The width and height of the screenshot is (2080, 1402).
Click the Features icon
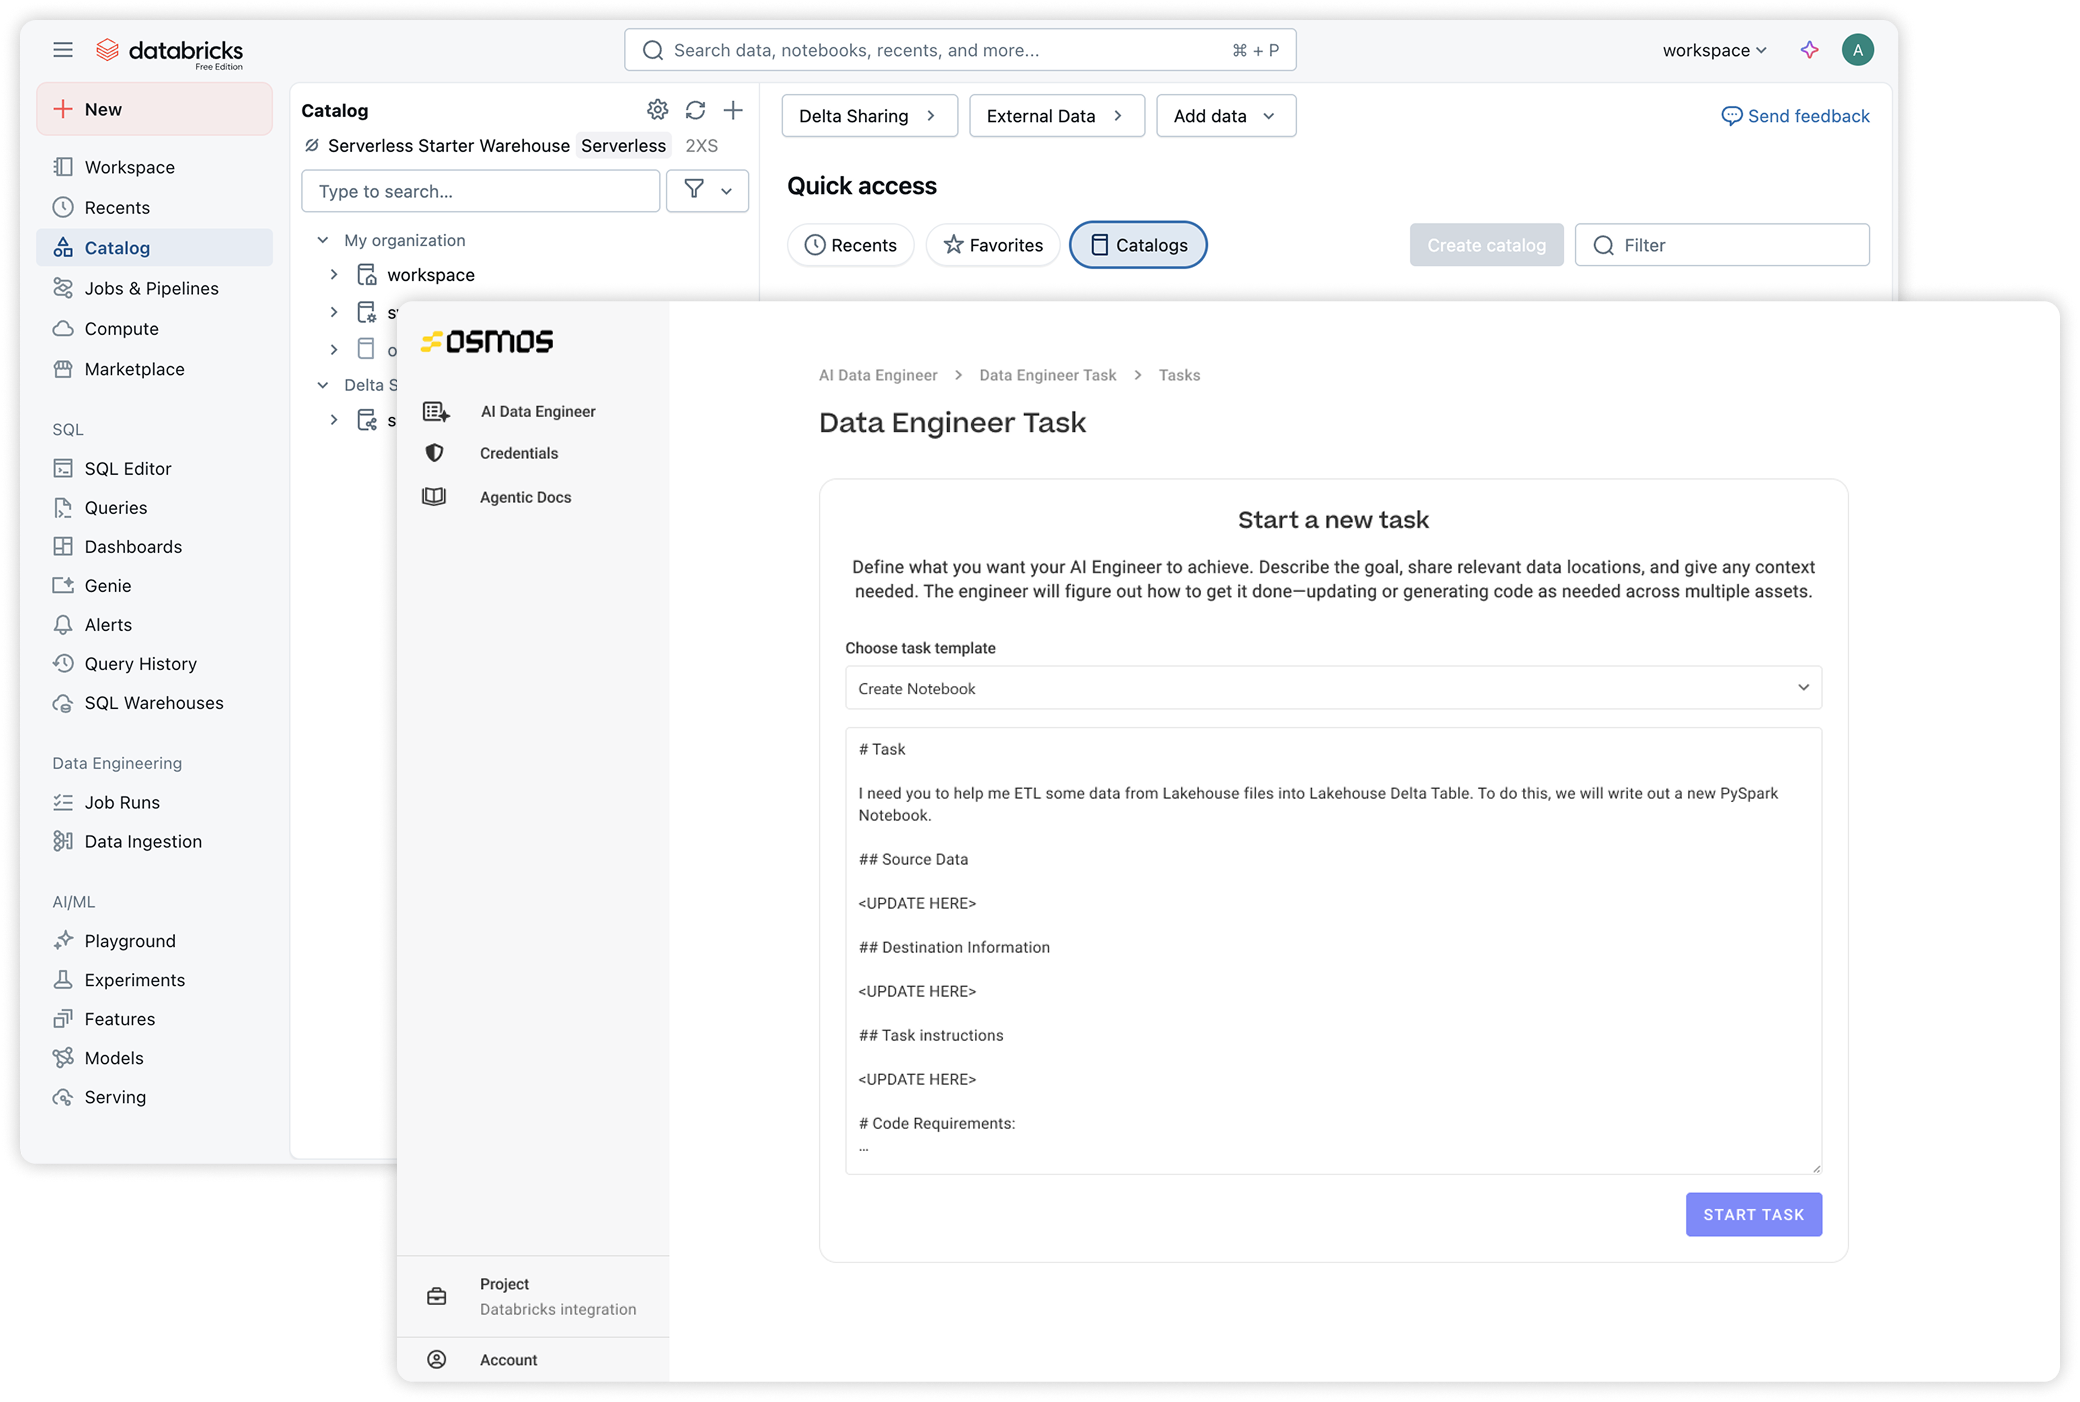click(63, 1019)
